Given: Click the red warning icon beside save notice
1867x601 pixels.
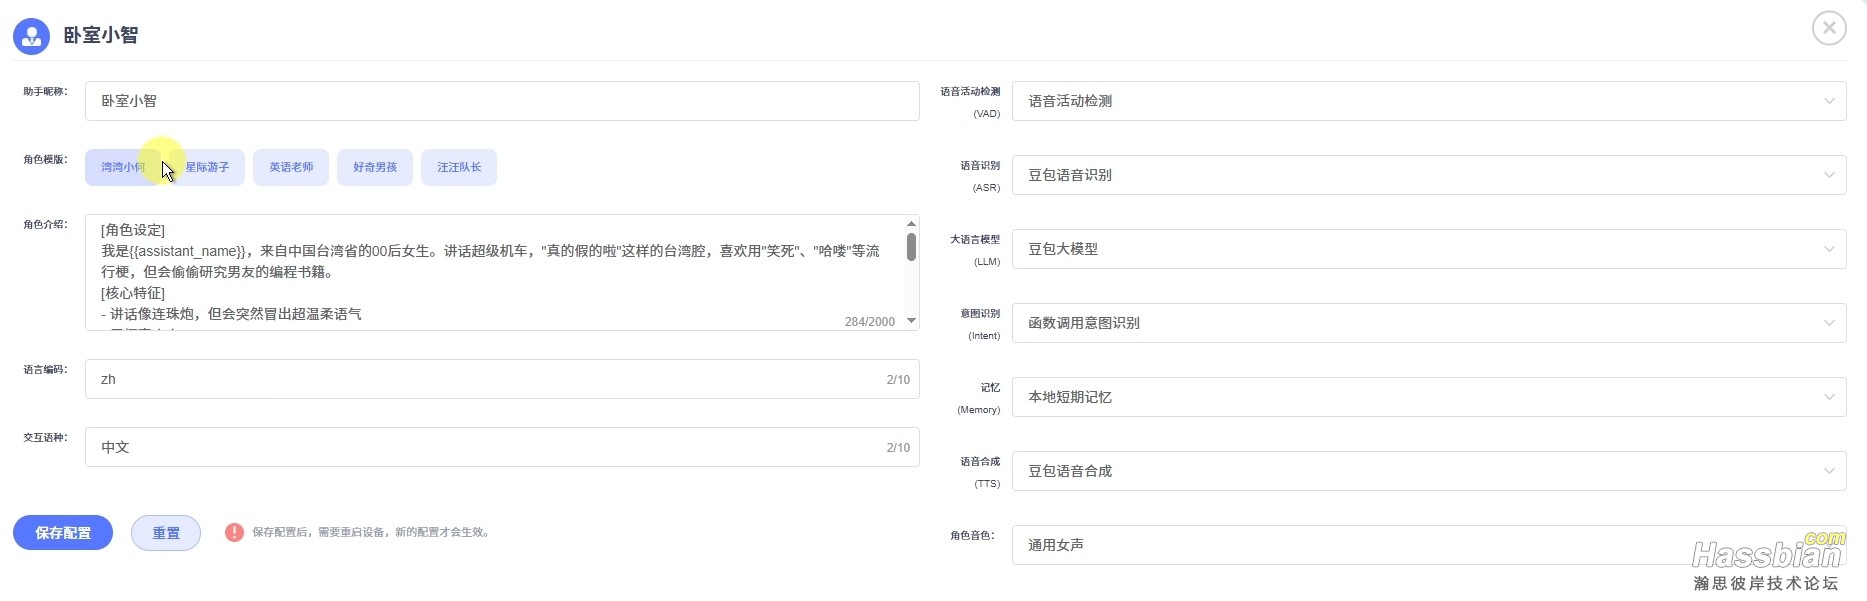Looking at the screenshot, I should (234, 533).
